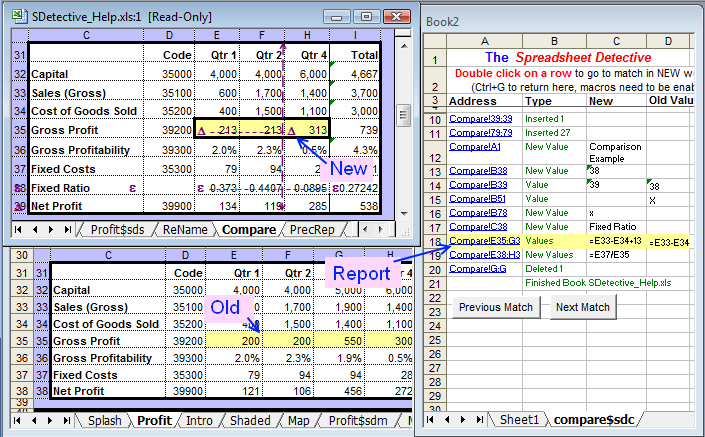This screenshot has height=437, width=705.
Task: Open the Compare!G:G link
Action: click(x=477, y=268)
